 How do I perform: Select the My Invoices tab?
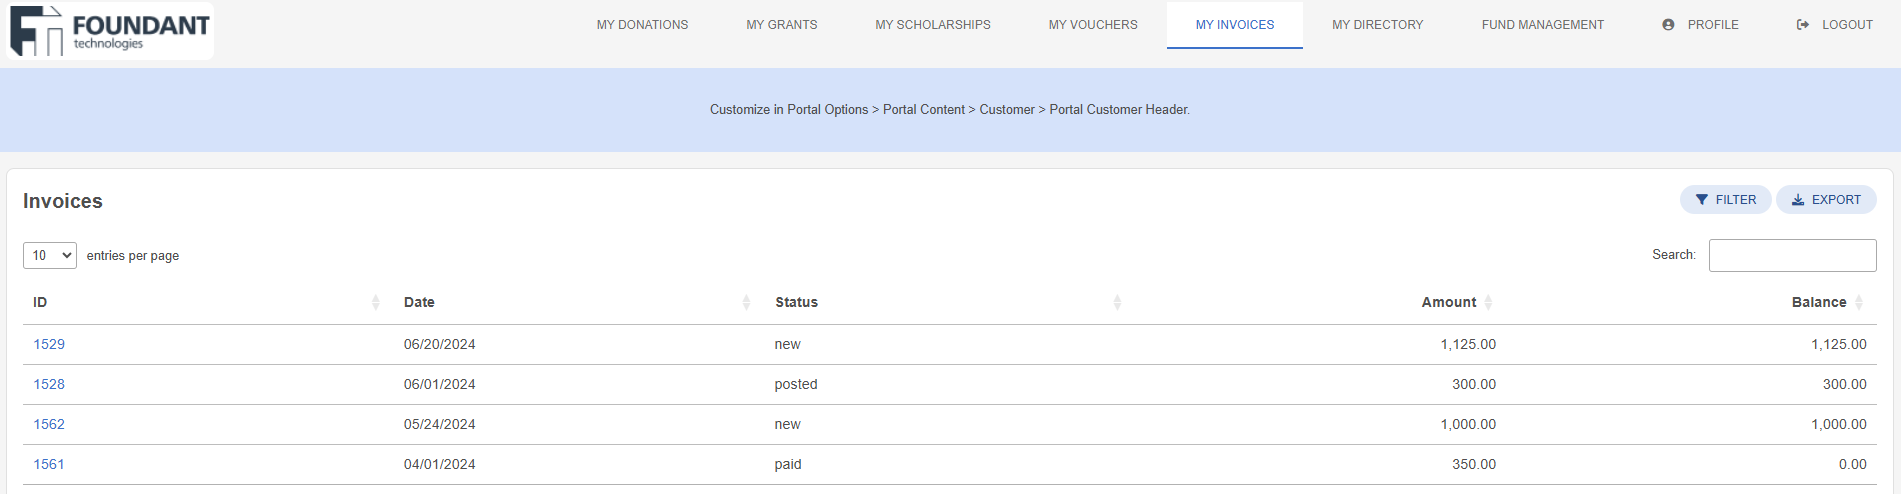tap(1235, 25)
